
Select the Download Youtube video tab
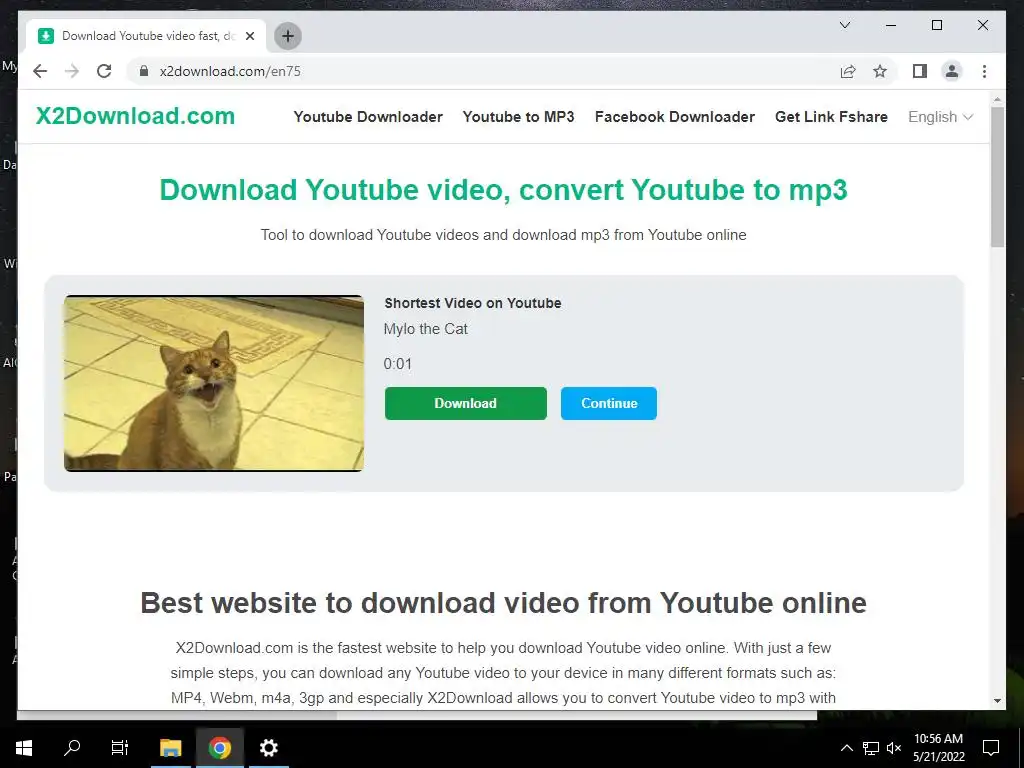(x=145, y=36)
